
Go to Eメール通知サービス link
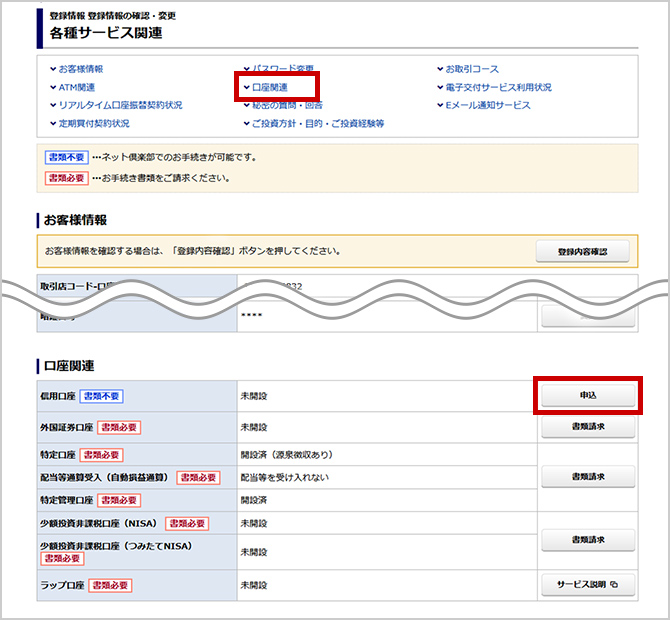[488, 105]
